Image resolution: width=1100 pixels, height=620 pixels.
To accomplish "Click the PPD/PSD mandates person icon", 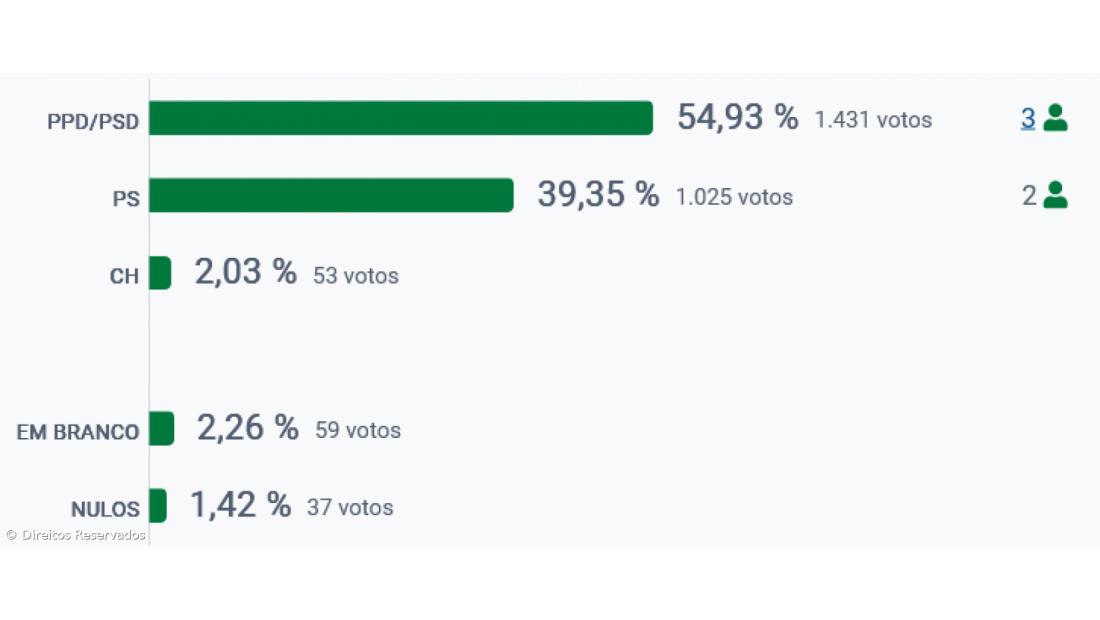I will [x=1055, y=118].
